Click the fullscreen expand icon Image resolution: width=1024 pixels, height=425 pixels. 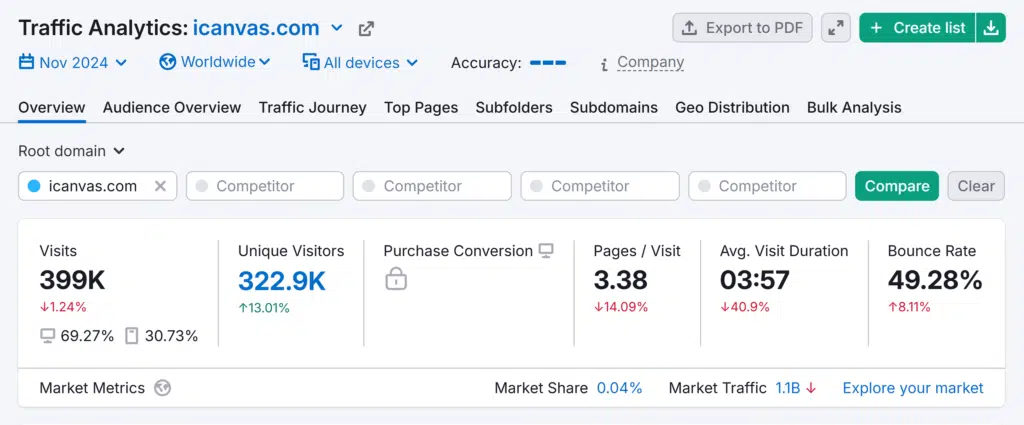coord(835,28)
